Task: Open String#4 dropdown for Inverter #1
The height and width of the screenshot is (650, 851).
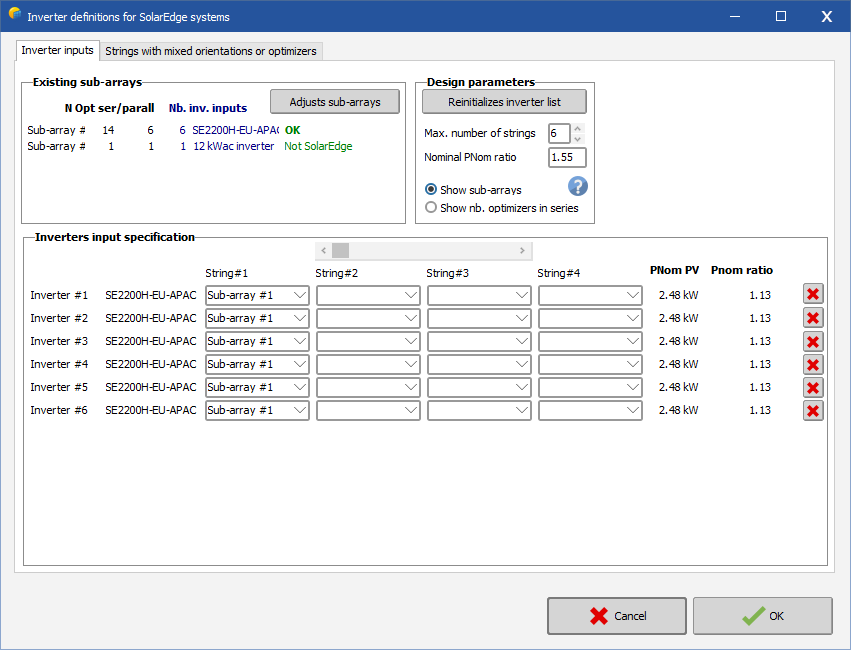Action: pos(590,295)
